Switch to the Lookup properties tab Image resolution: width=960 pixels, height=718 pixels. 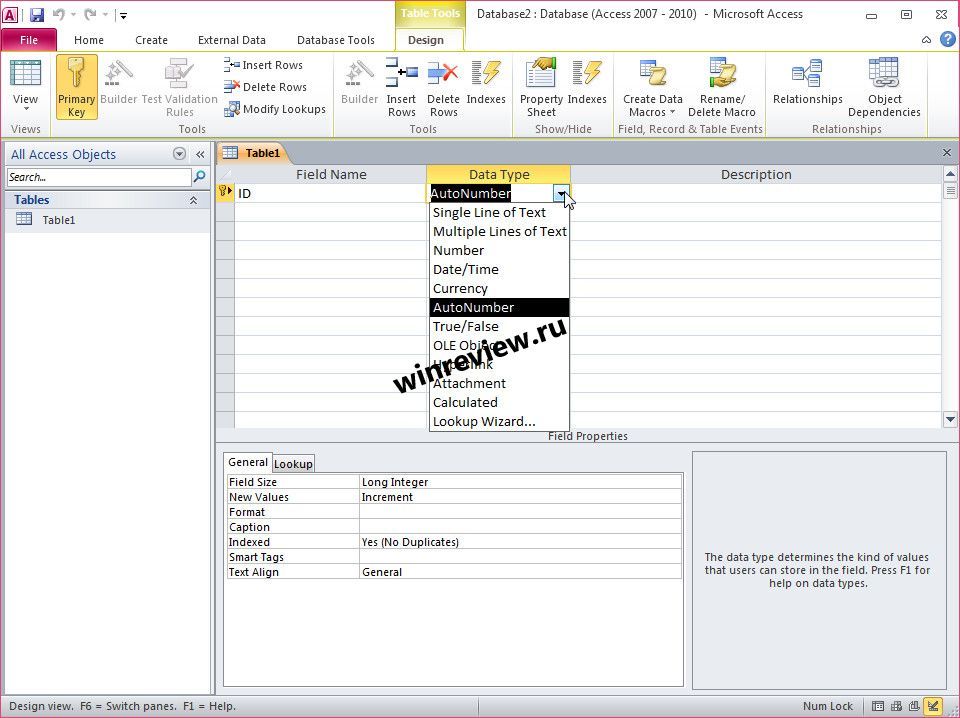tap(293, 464)
